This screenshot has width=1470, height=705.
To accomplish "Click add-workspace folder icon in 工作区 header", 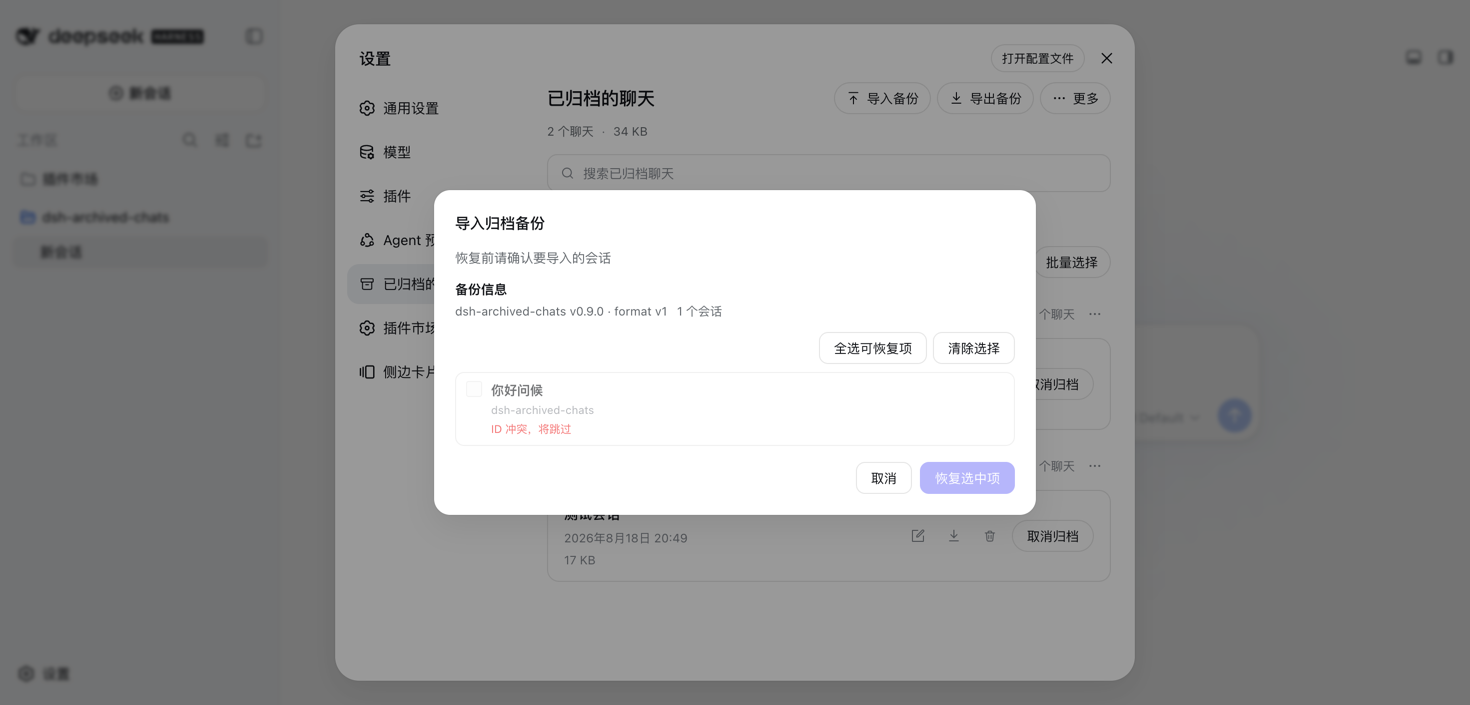I will pyautogui.click(x=254, y=140).
